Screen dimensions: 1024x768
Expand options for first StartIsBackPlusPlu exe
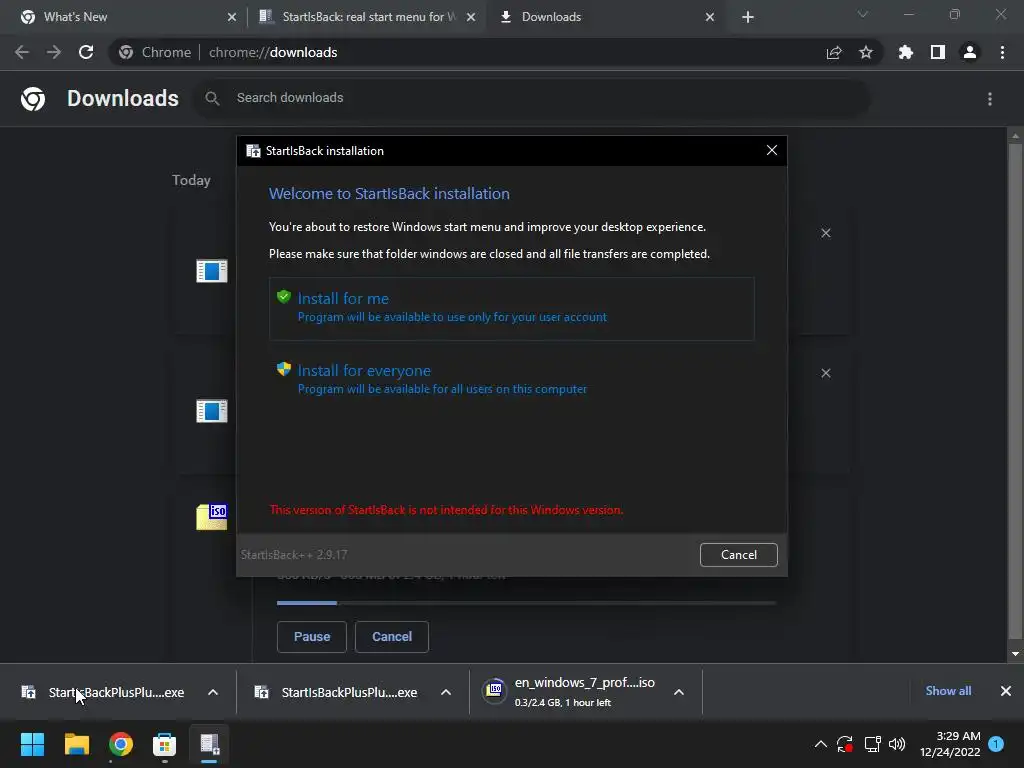(213, 692)
